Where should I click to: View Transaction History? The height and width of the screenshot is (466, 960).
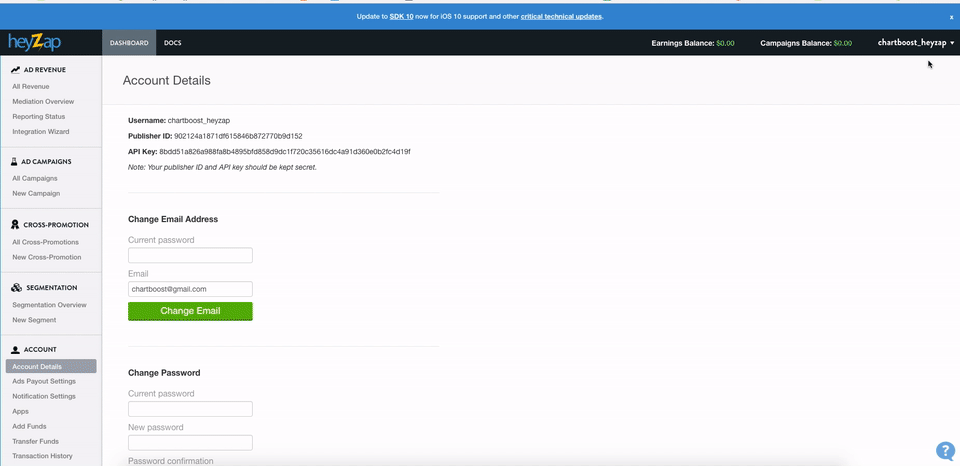click(x=42, y=456)
